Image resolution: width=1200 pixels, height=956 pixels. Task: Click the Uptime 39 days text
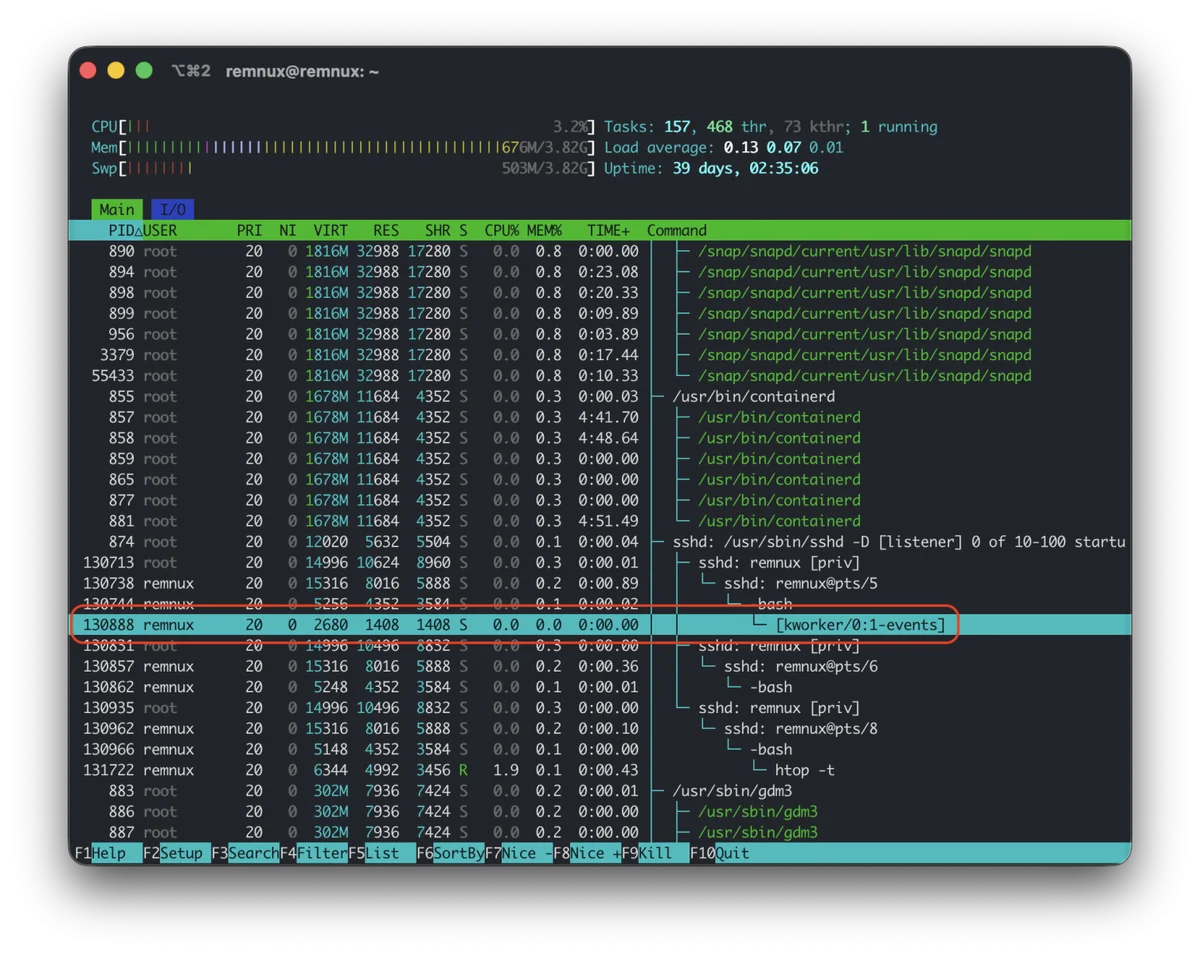pyautogui.click(x=745, y=168)
